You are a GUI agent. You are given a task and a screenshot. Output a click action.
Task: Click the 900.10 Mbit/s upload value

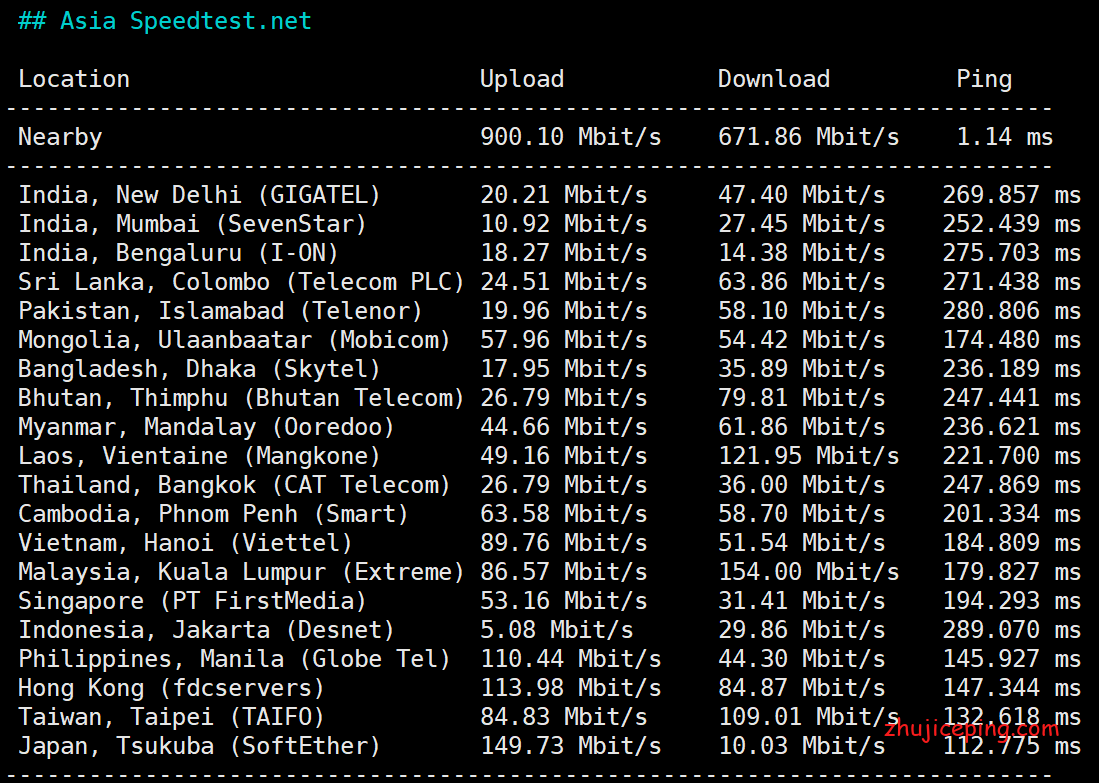[571, 137]
